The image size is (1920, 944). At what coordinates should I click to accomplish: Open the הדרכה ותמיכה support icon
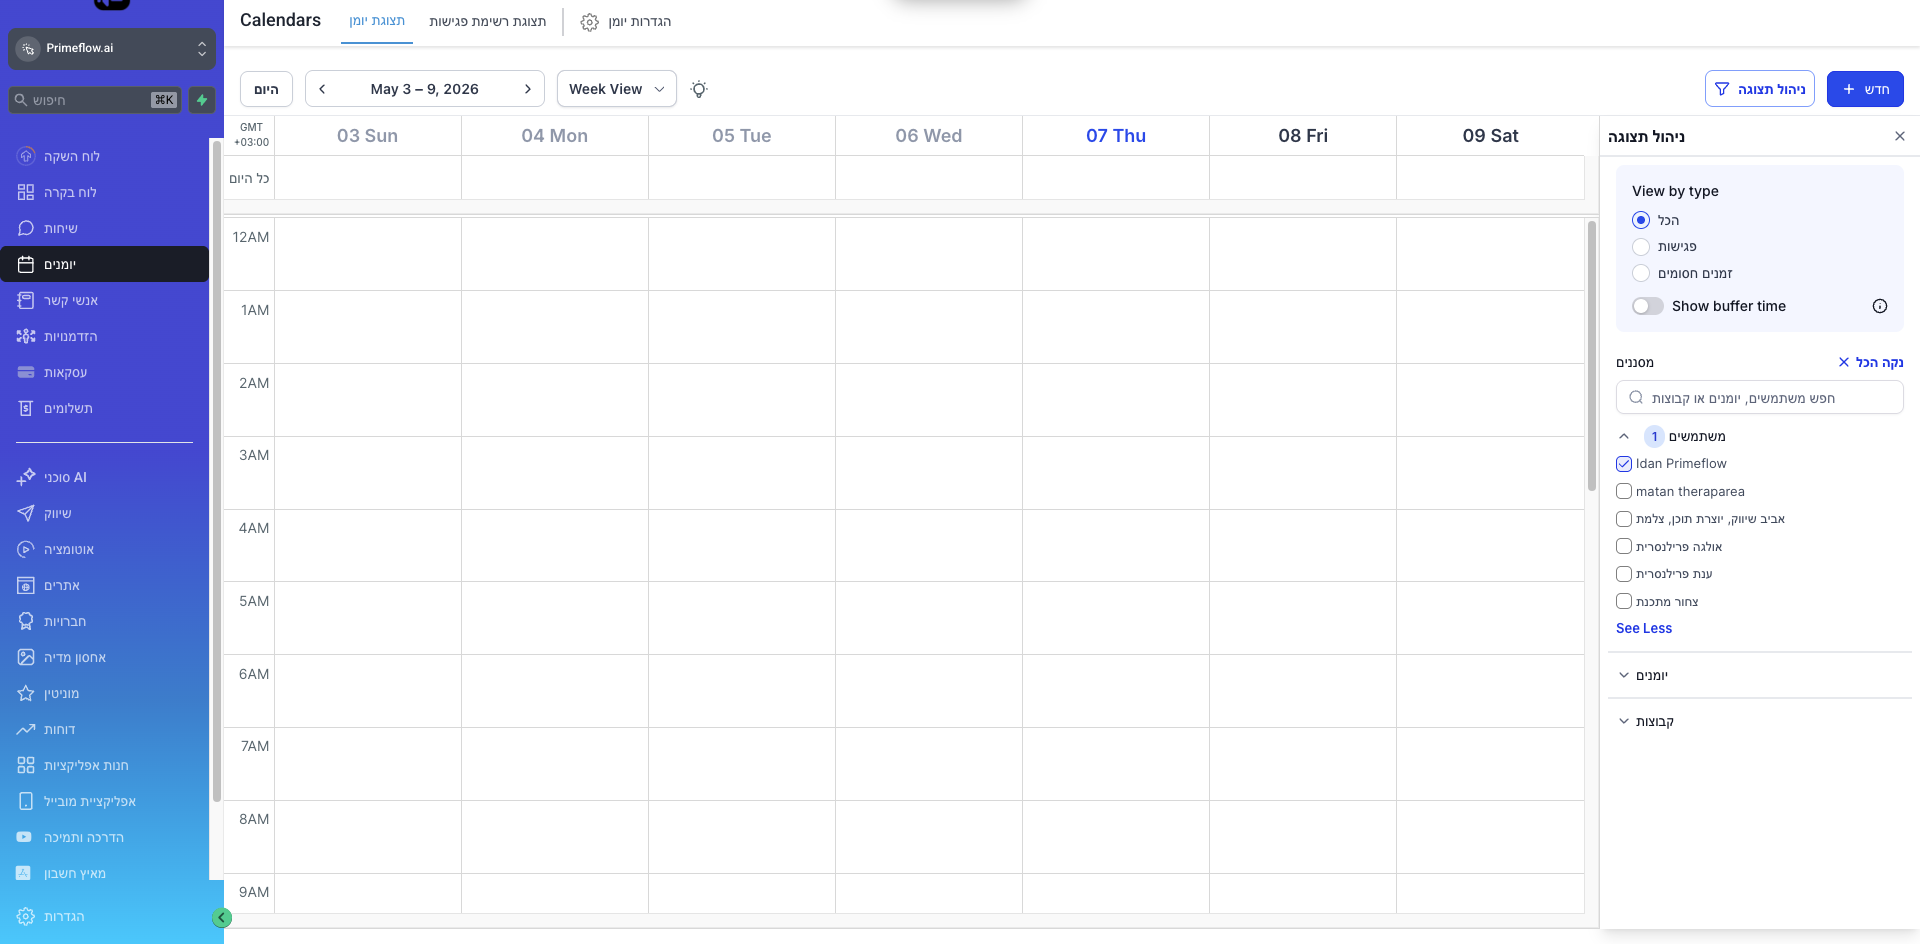pos(24,837)
